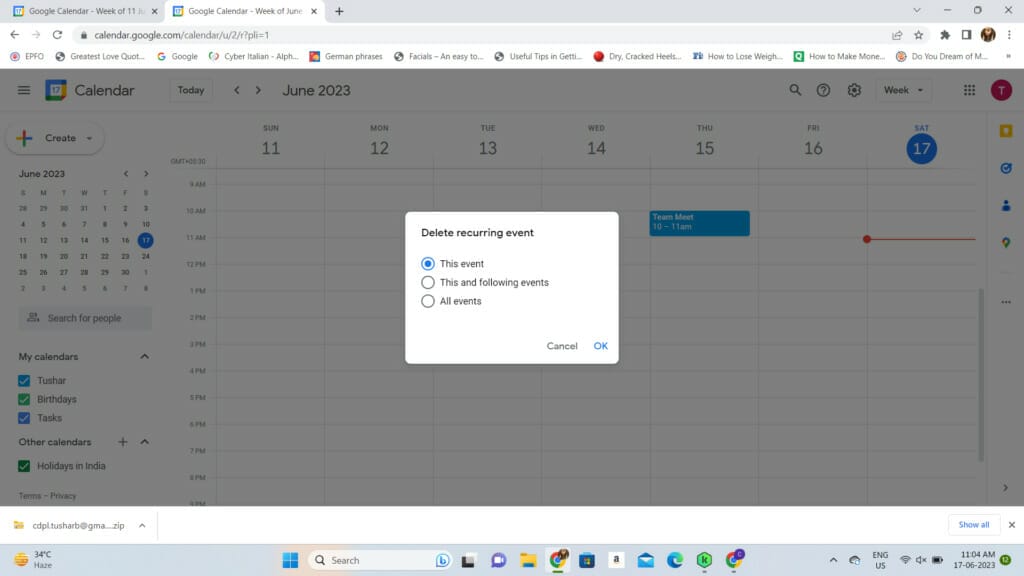Click Cancel in delete dialog
This screenshot has height=576, width=1024.
point(562,346)
